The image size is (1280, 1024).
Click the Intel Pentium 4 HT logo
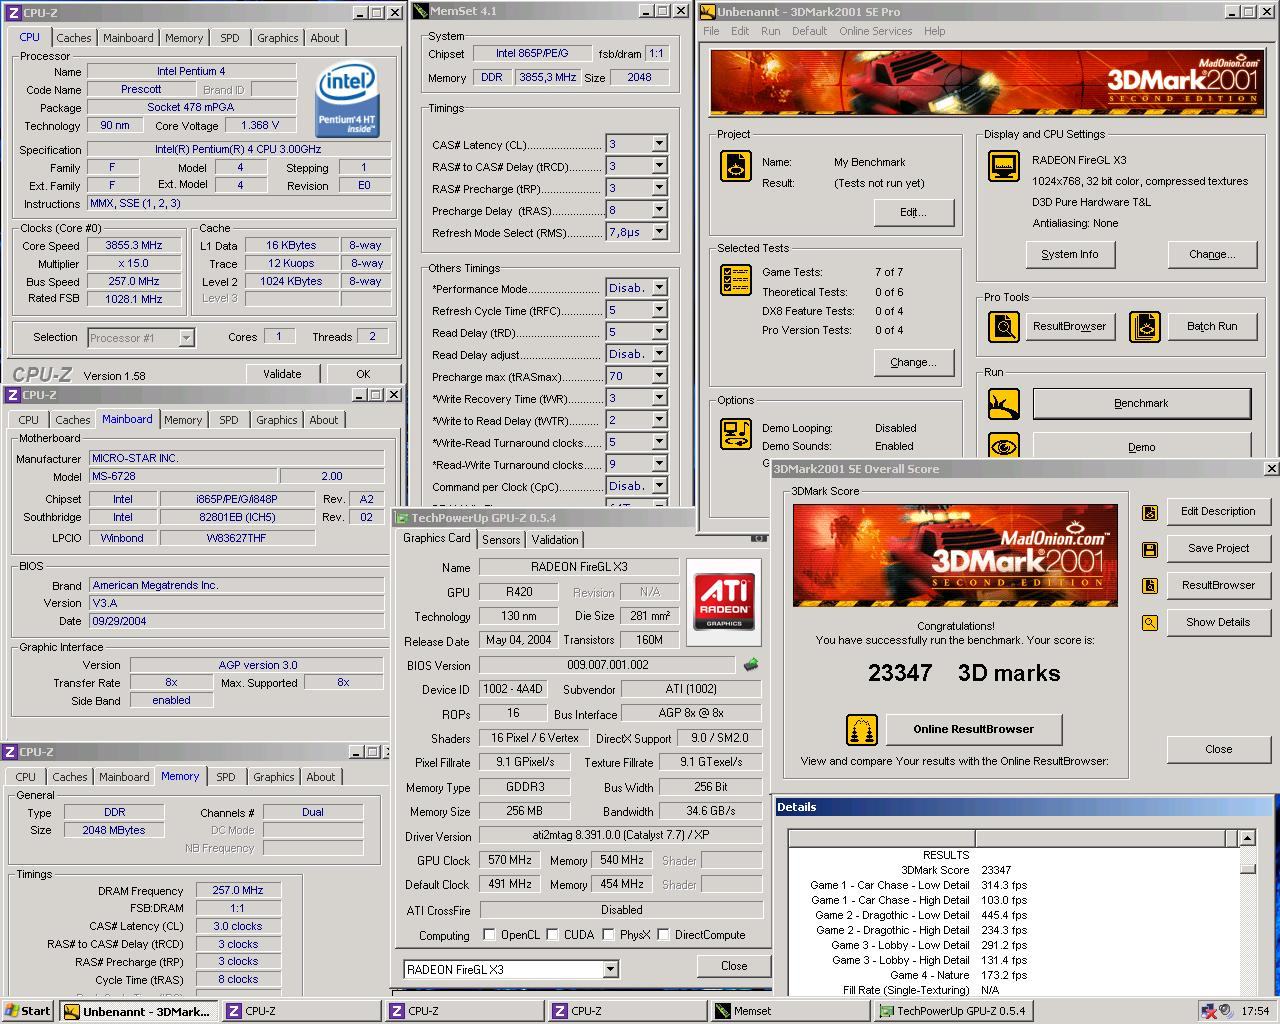point(347,100)
